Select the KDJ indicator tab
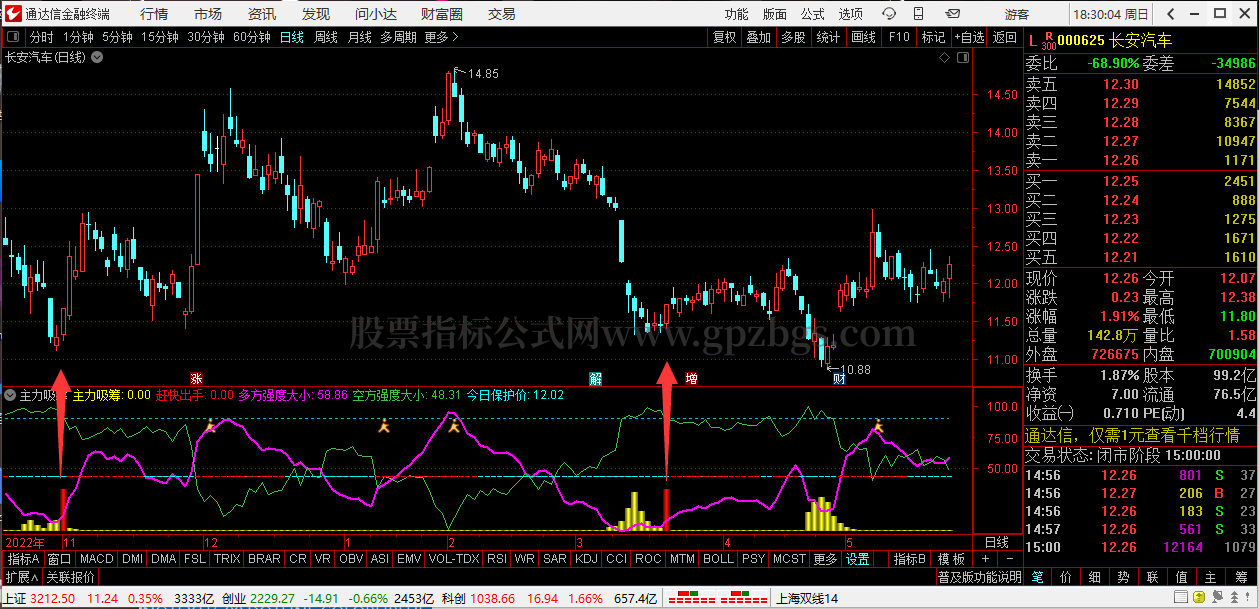The height and width of the screenshot is (609, 1259). click(586, 559)
